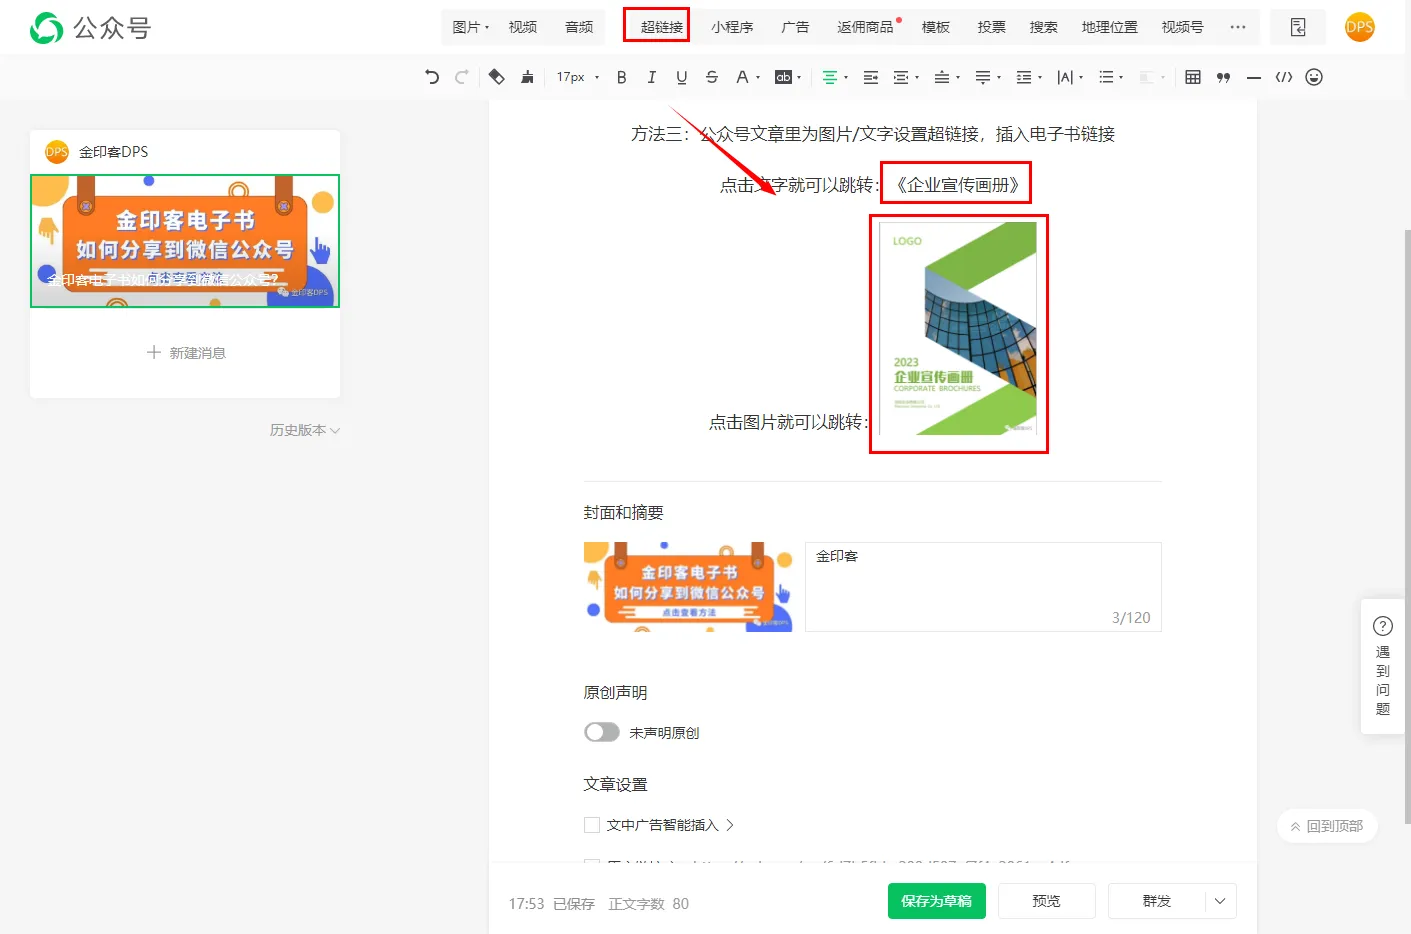Select 小程序 from the insert menu
This screenshot has height=934, width=1411.
[732, 27]
